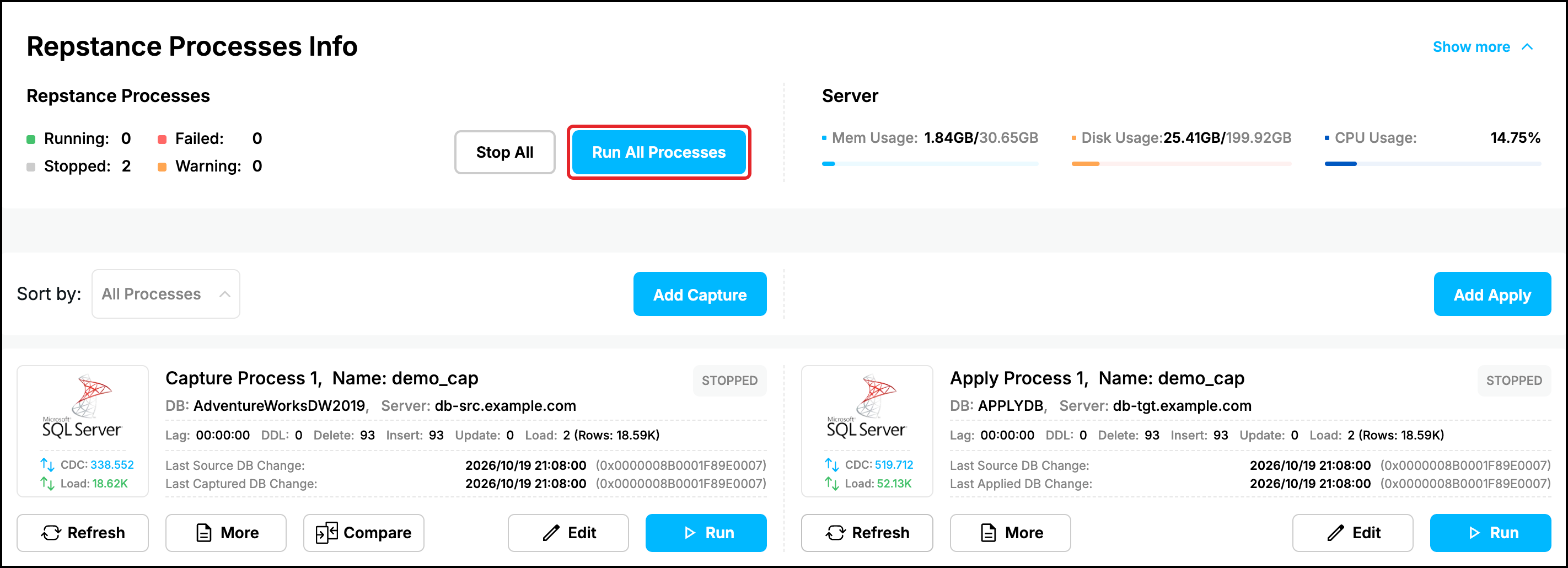
Task: Click server name db-src.example.com
Action: pos(506,406)
